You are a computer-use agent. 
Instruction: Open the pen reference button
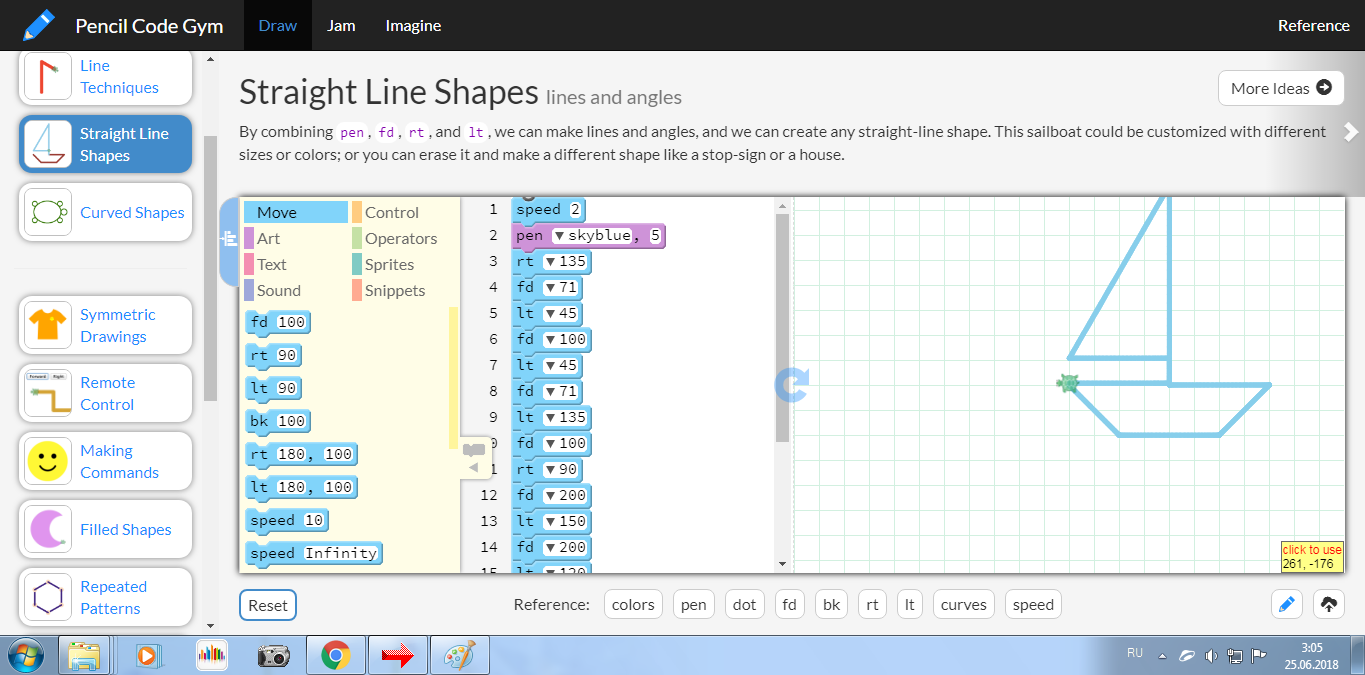(694, 604)
